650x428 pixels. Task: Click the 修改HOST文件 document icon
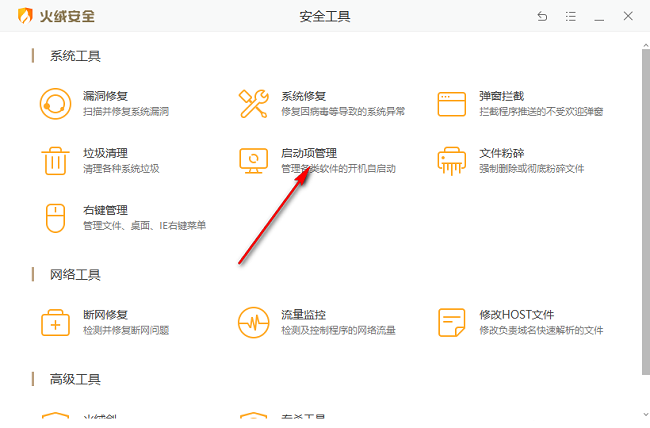[x=453, y=322]
